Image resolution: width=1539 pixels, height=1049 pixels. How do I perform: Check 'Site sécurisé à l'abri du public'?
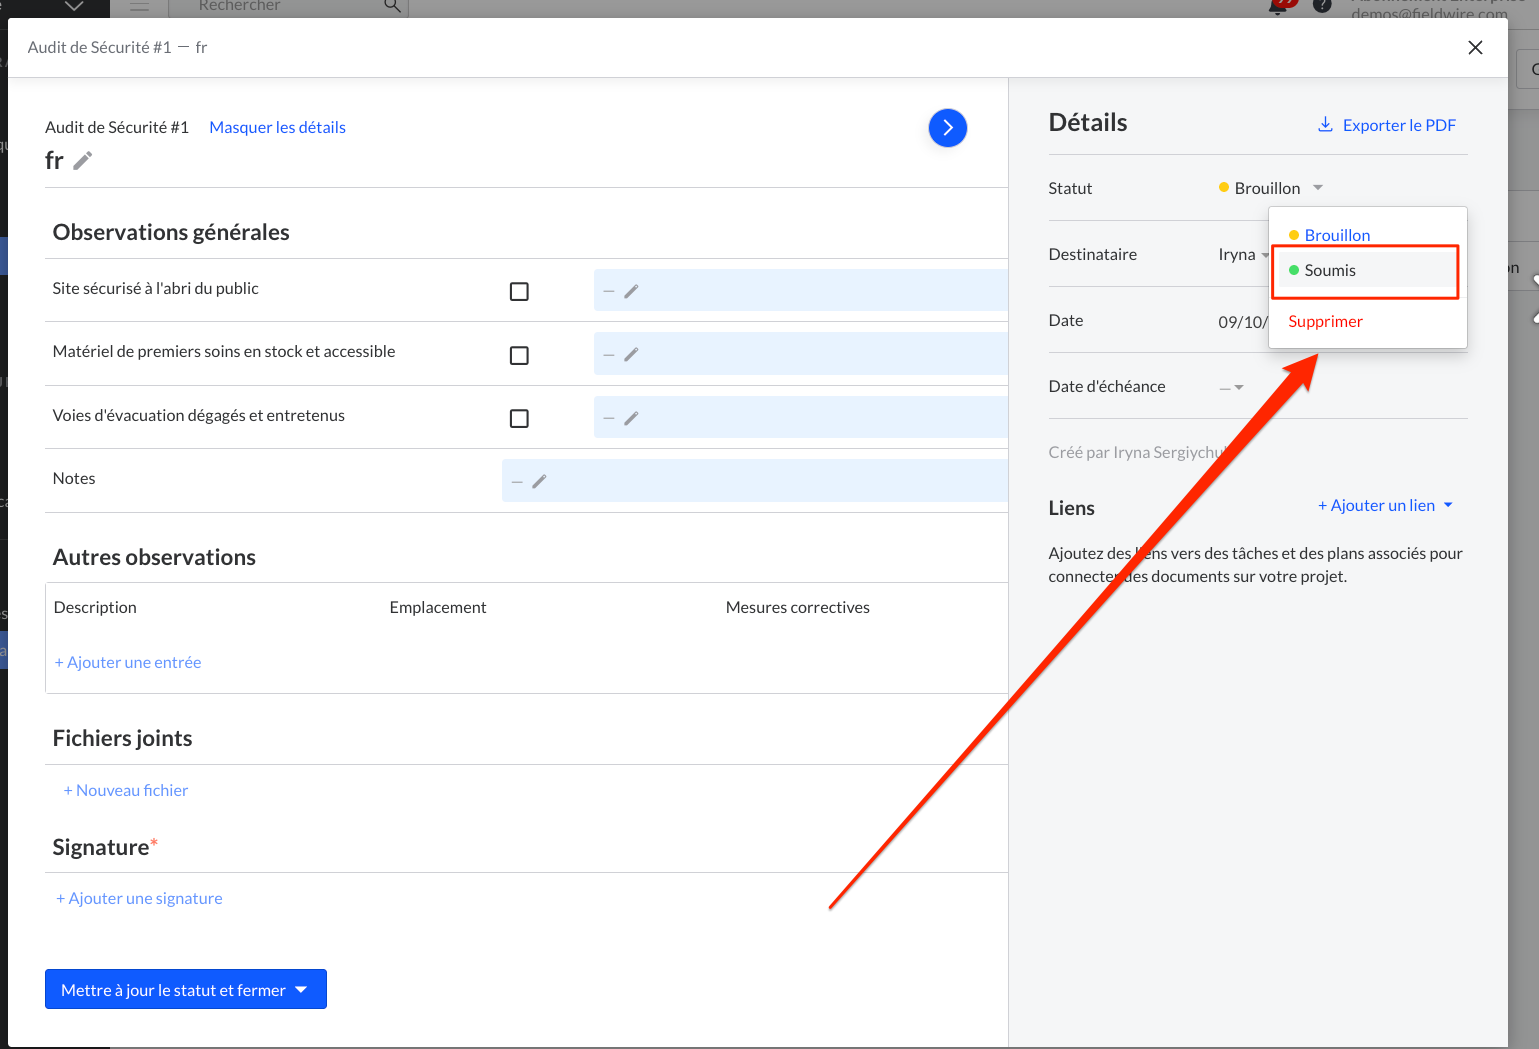point(519,291)
